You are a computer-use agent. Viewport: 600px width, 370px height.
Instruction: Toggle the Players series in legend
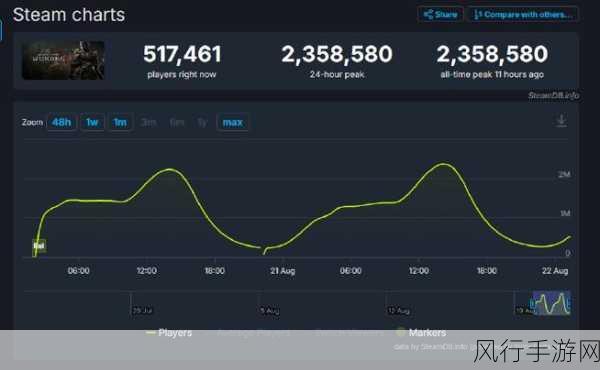(169, 333)
